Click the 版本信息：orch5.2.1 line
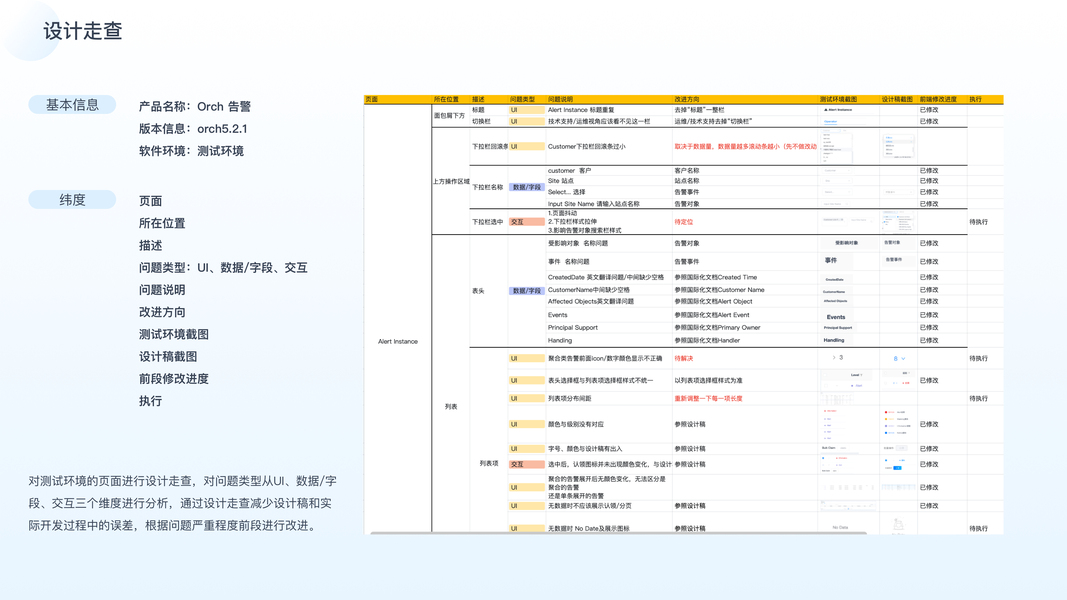Viewport: 1067px width, 600px height. (193, 129)
